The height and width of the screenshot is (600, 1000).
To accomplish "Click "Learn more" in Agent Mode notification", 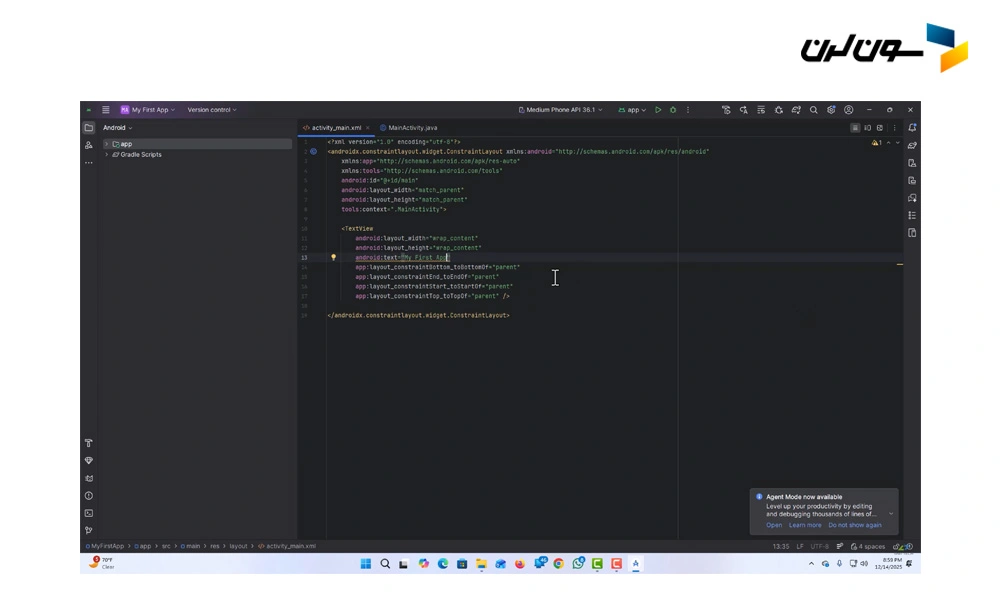I will tap(805, 525).
